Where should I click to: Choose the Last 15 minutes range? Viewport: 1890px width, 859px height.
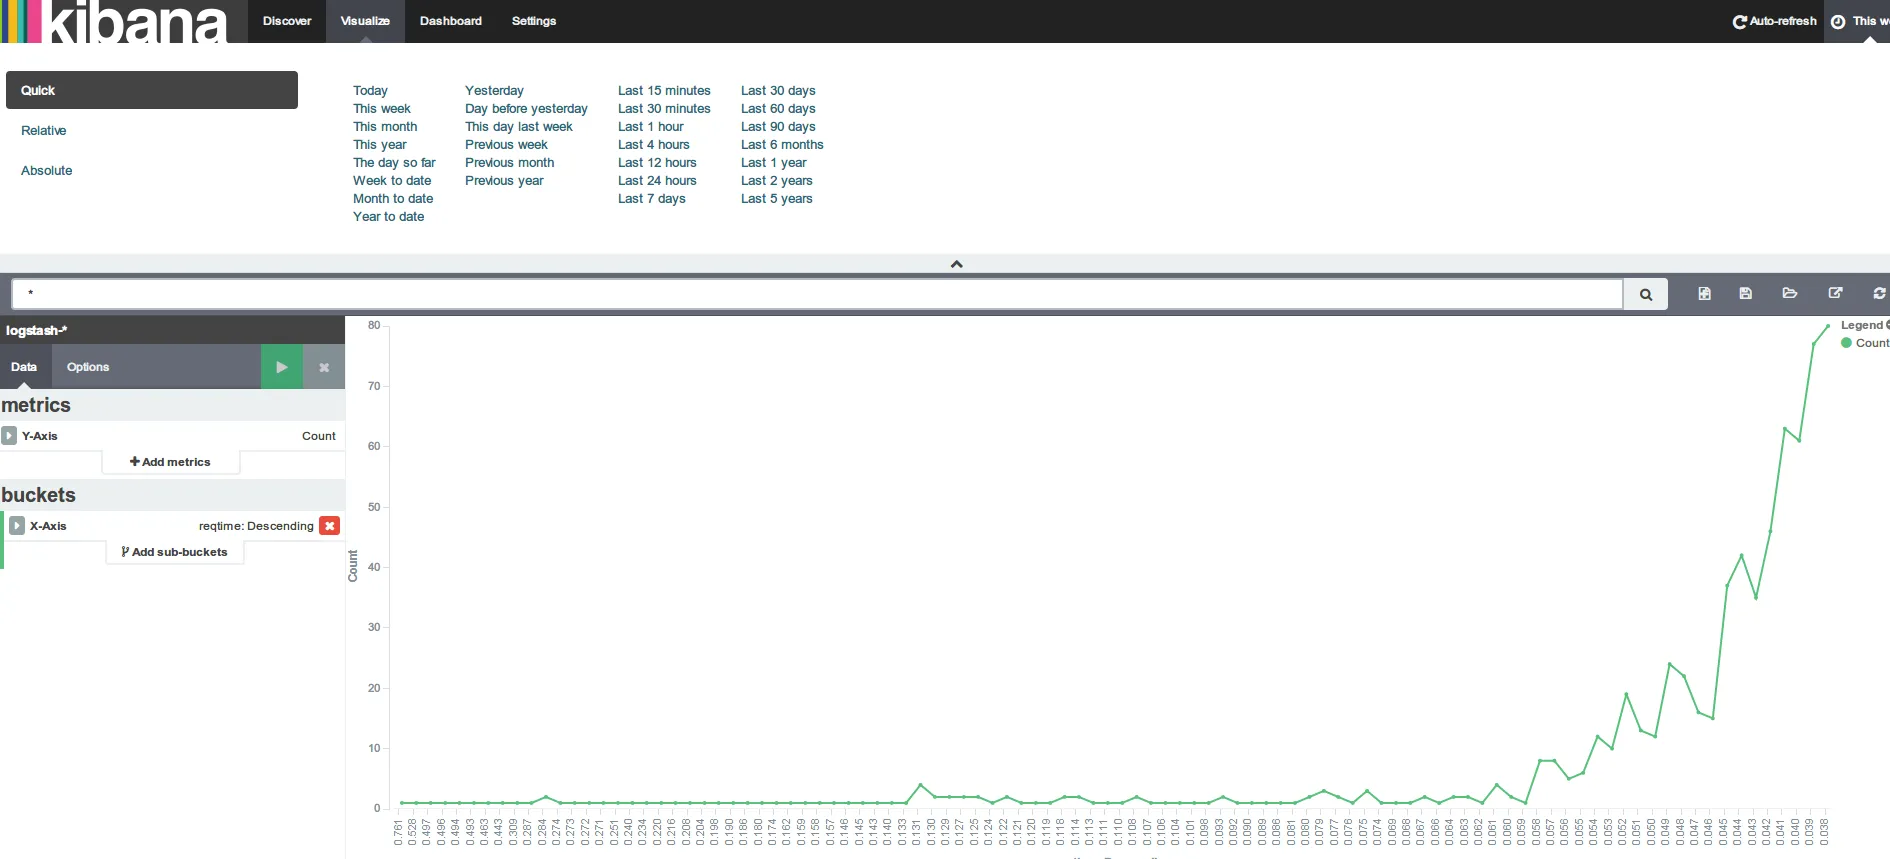click(663, 91)
